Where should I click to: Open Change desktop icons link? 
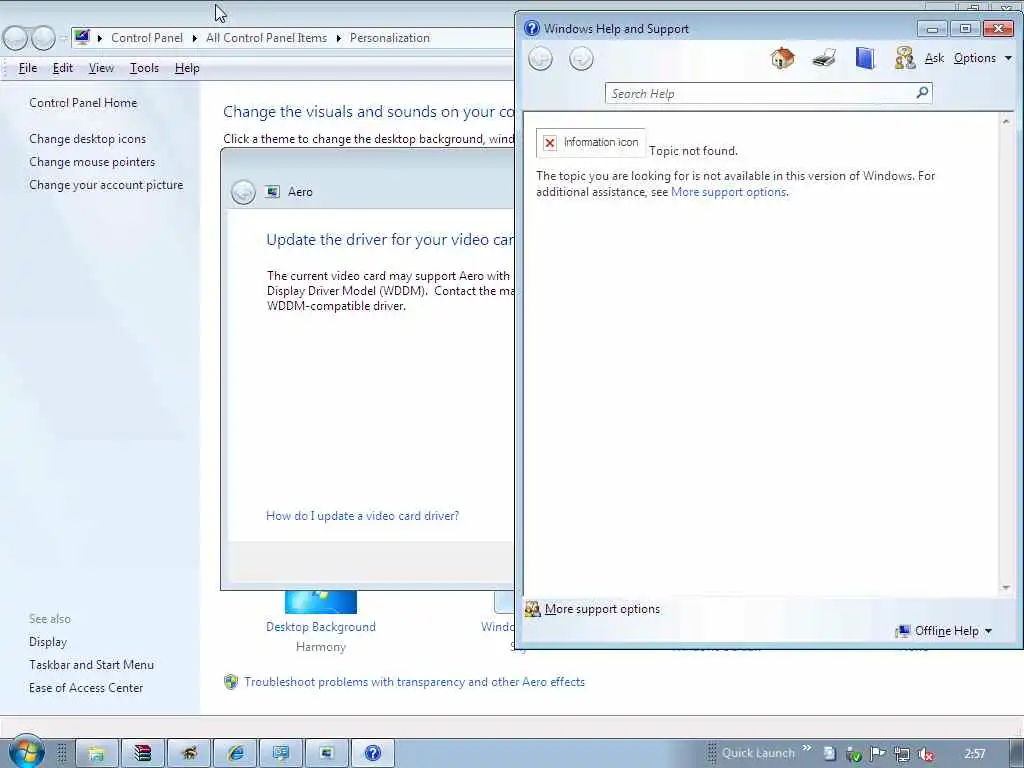click(88, 139)
